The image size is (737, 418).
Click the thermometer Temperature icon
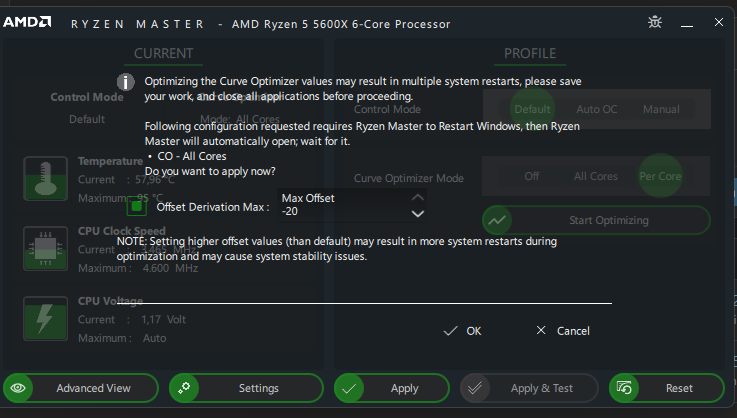(44, 178)
